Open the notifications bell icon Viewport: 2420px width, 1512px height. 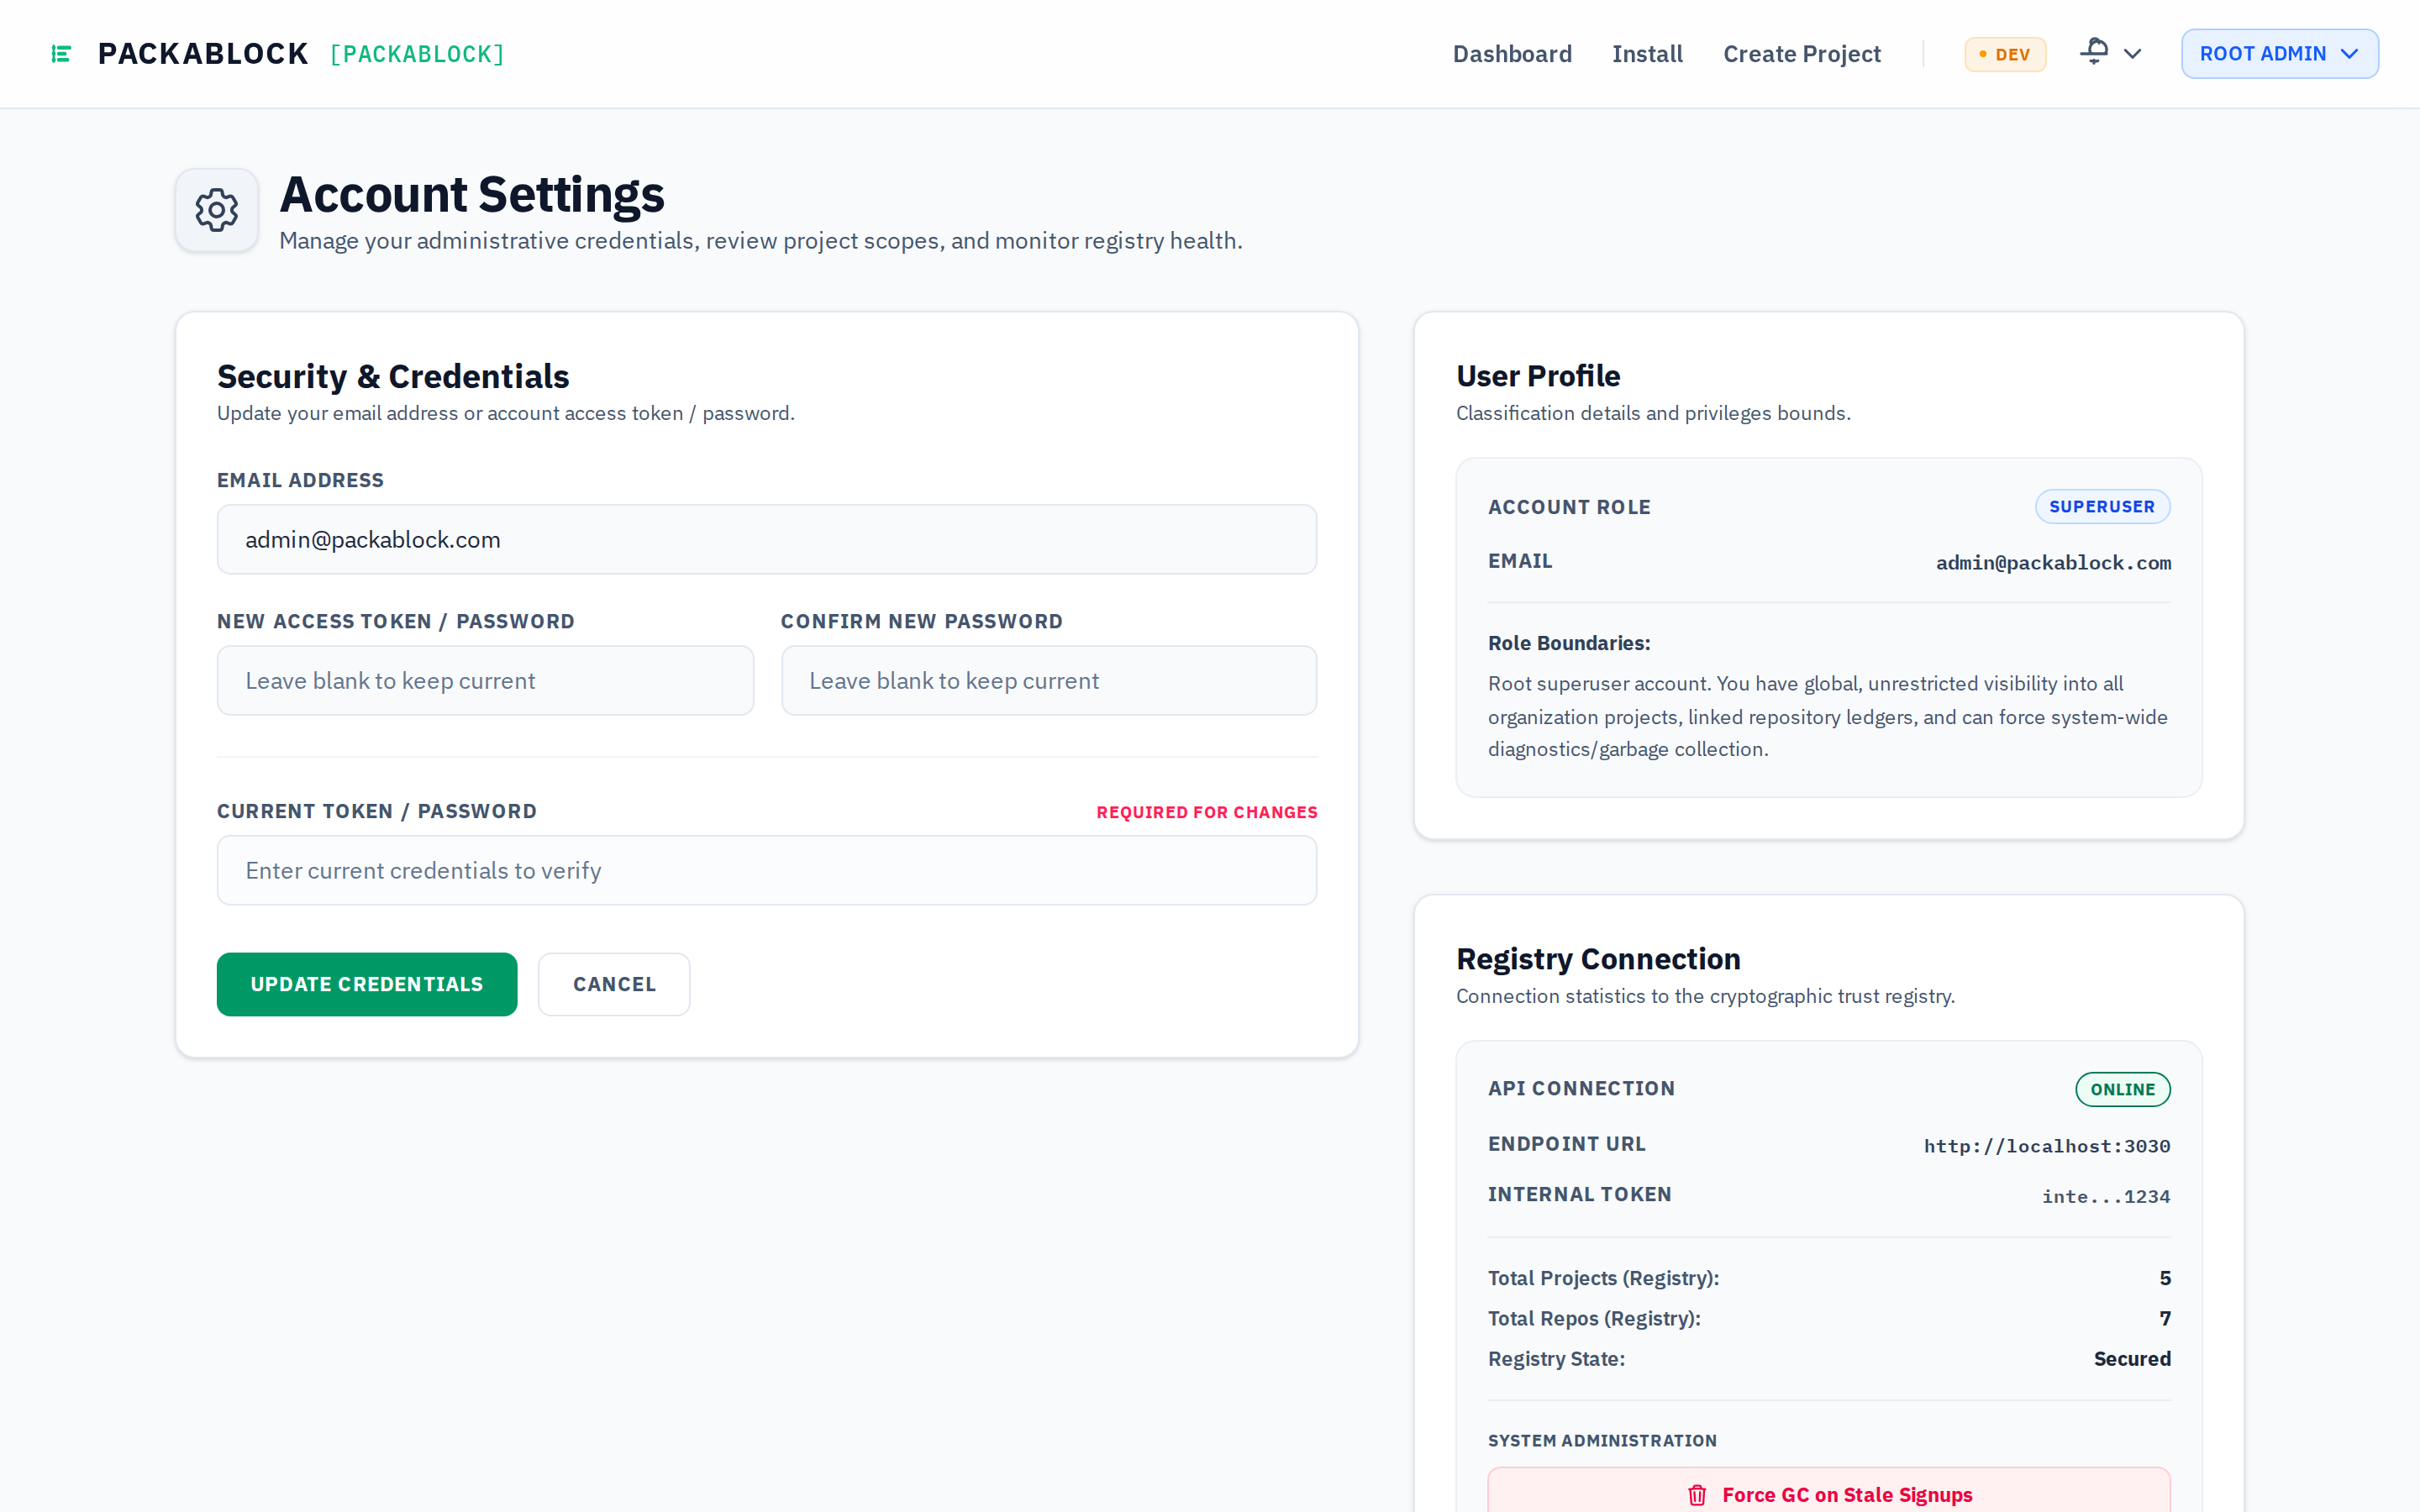2094,52
